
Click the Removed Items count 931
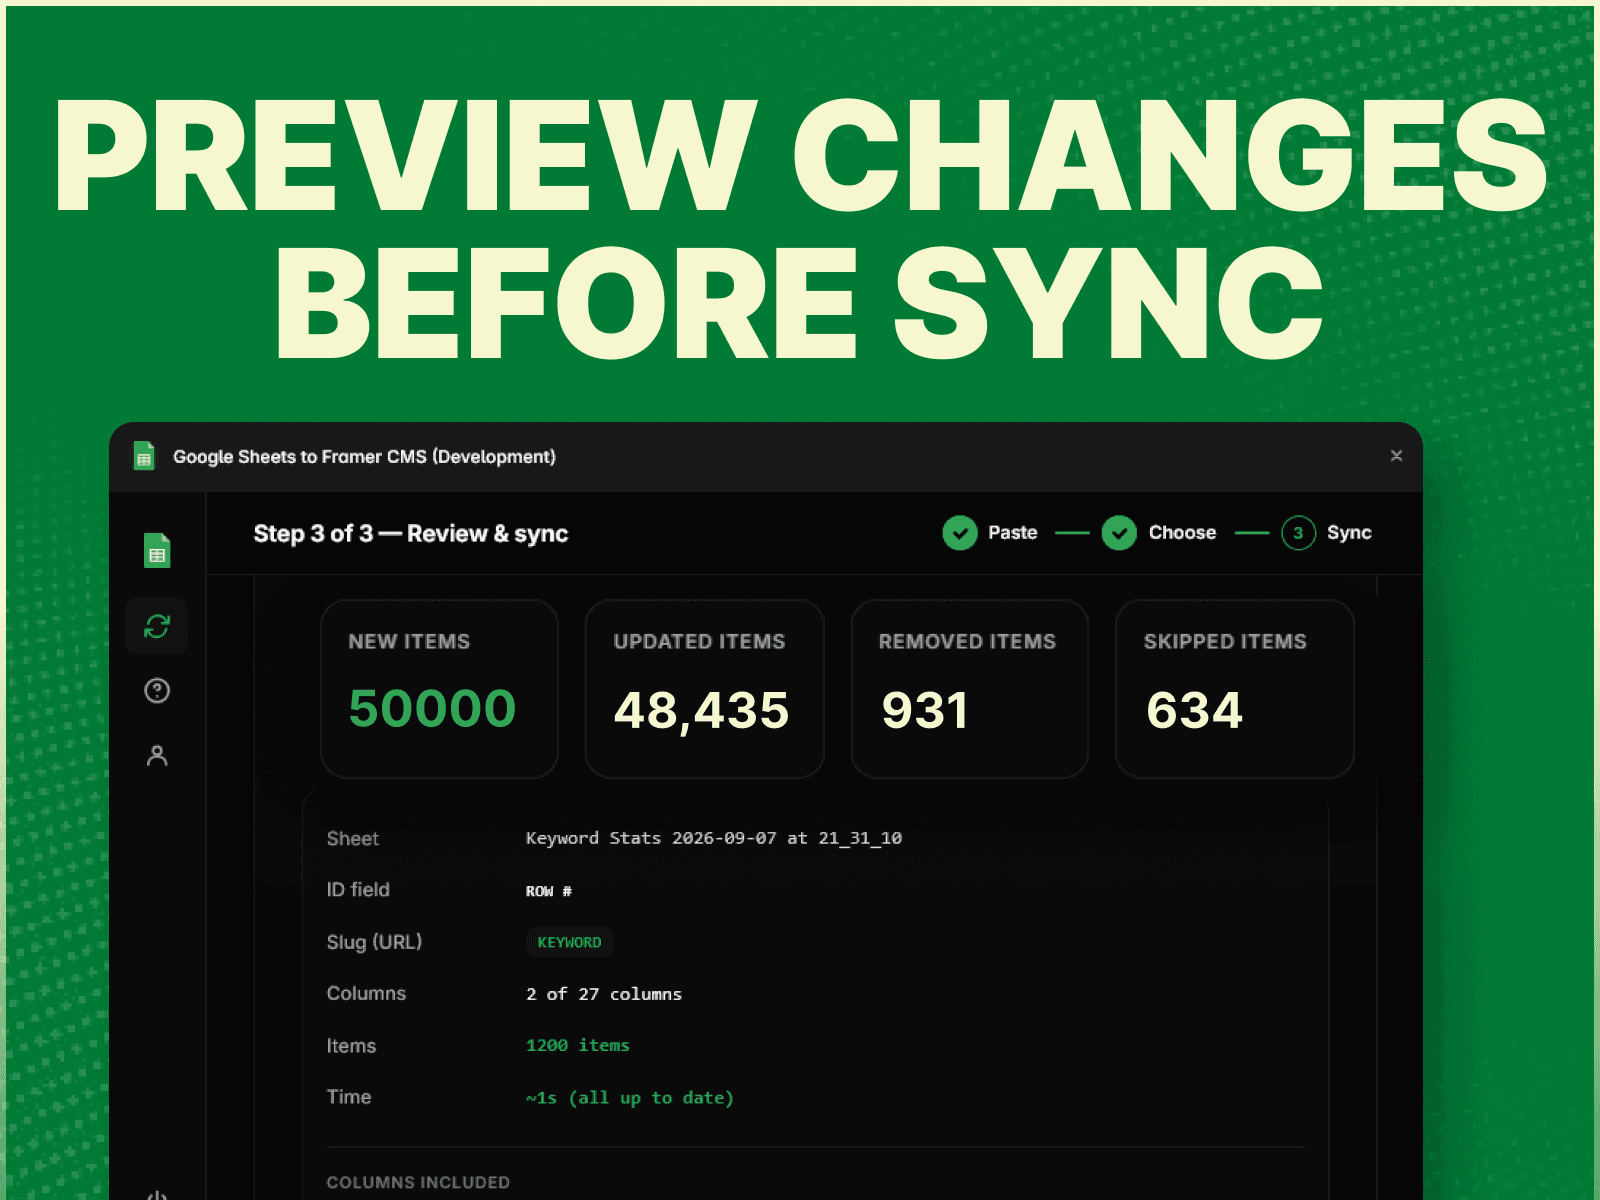point(925,711)
